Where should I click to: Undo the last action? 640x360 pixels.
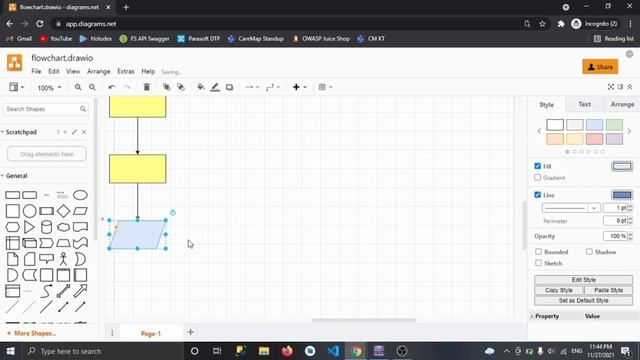pos(112,87)
